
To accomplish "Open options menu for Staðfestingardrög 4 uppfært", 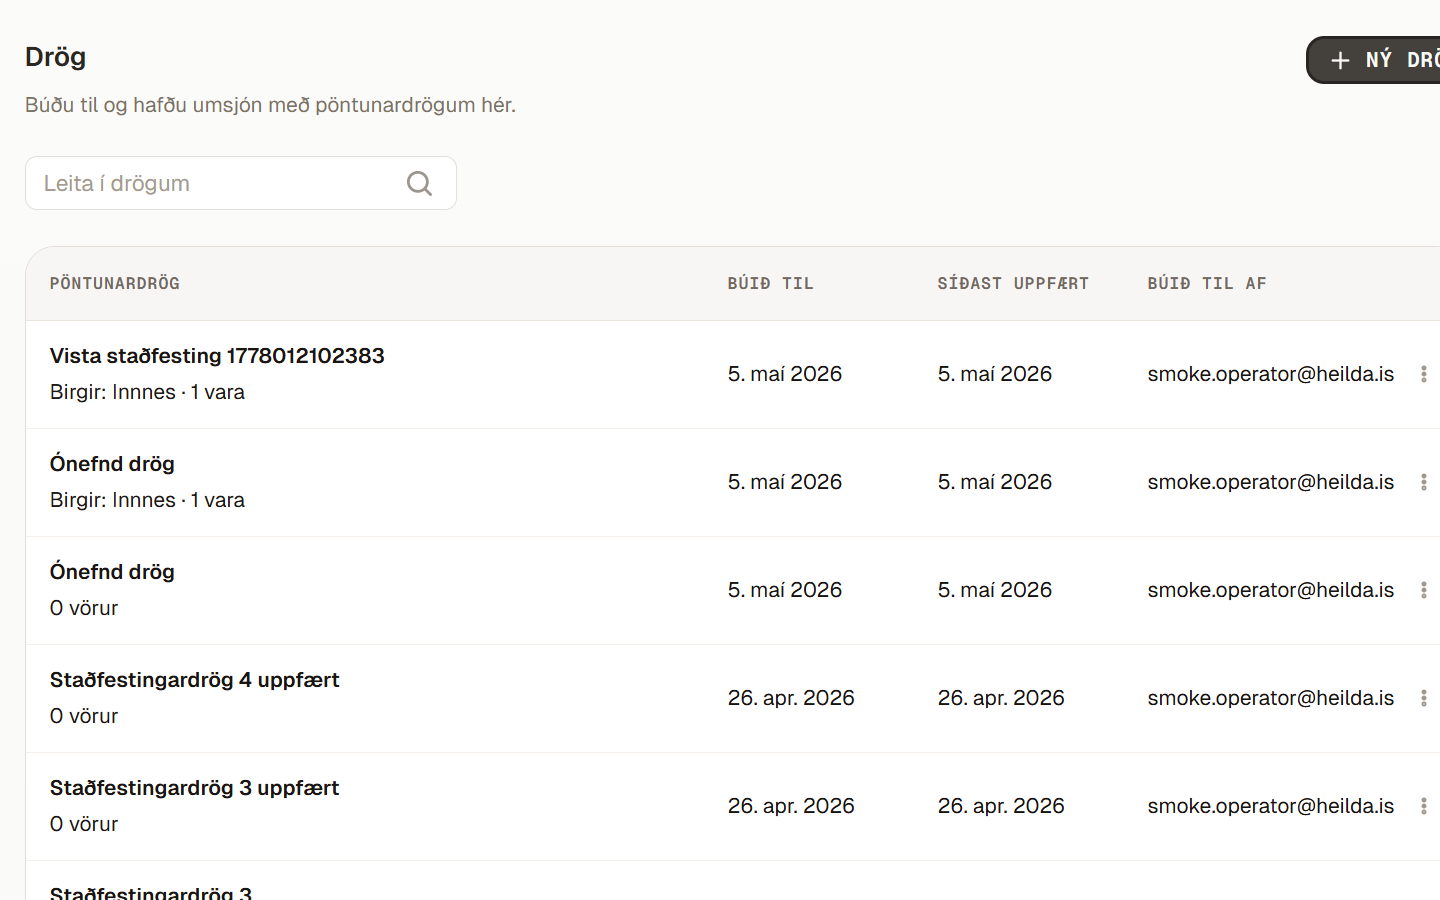I will click(x=1423, y=698).
